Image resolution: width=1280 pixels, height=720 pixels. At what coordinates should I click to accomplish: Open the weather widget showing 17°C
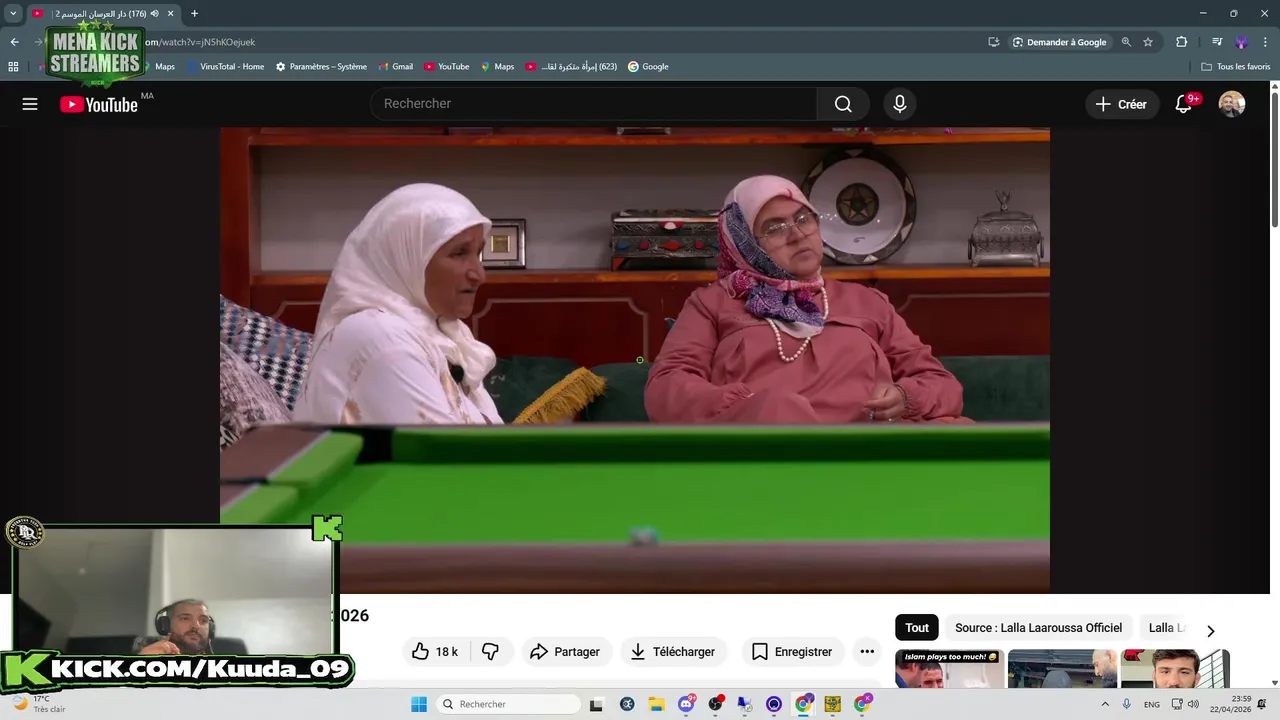pos(38,704)
